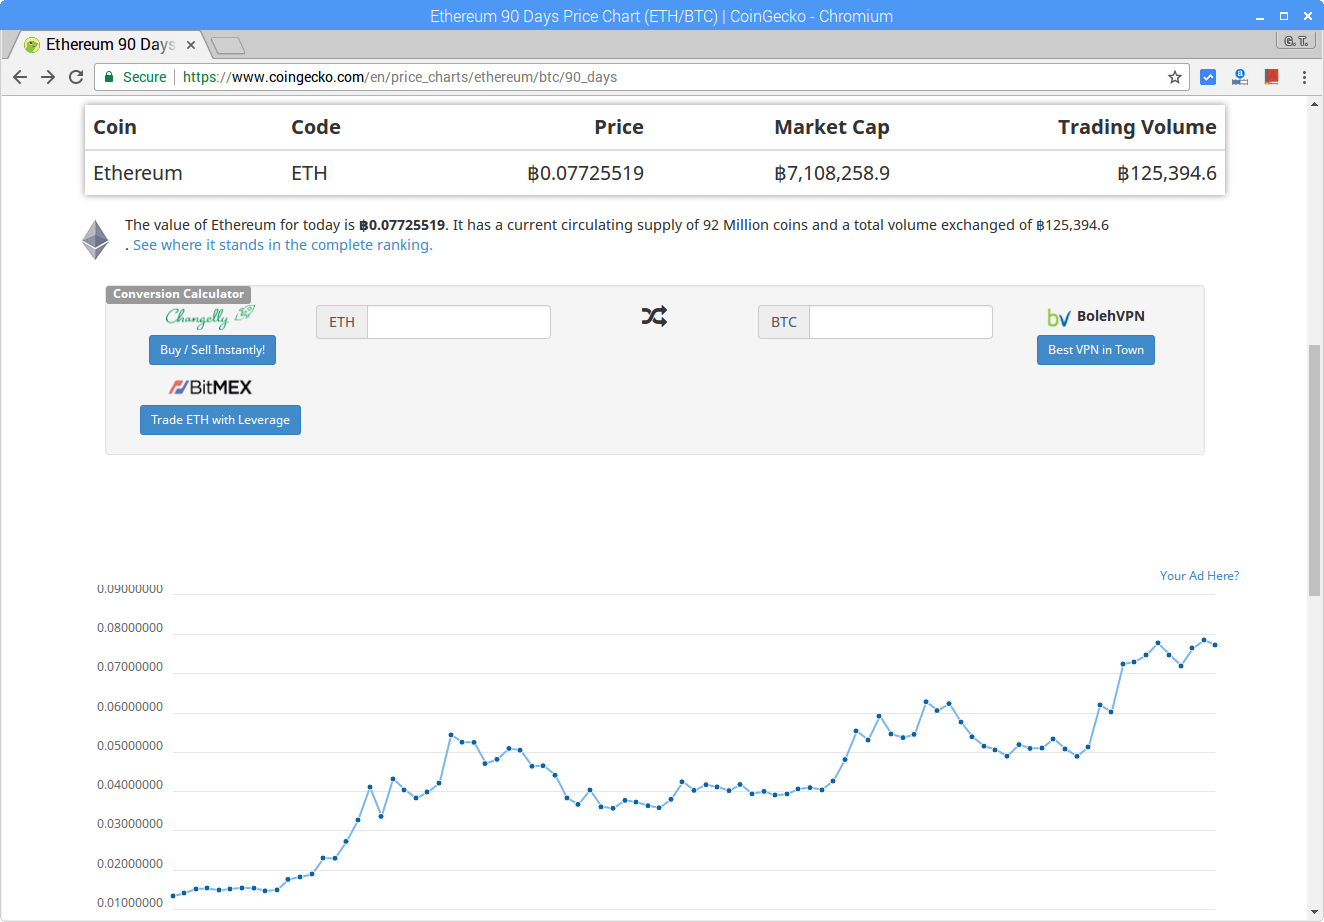Screen dimensions: 1324x922
Task: Follow the Your Ad Here? link
Action: 1198,576
